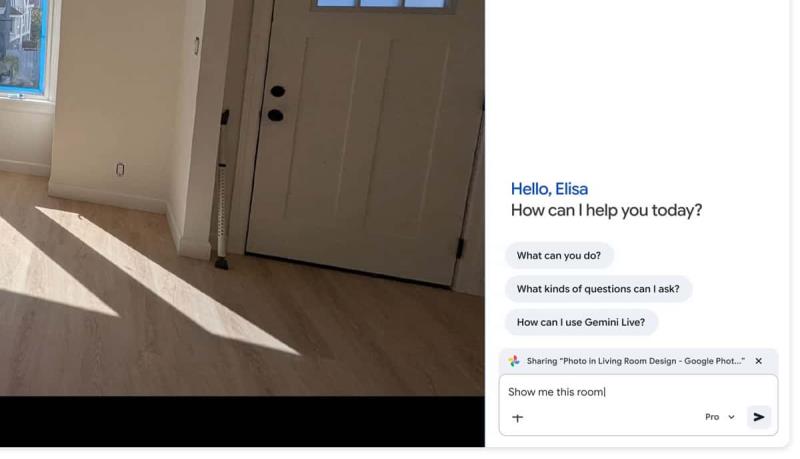This screenshot has width=800, height=459.
Task: Expand the Pro model dropdown
Action: coord(719,417)
